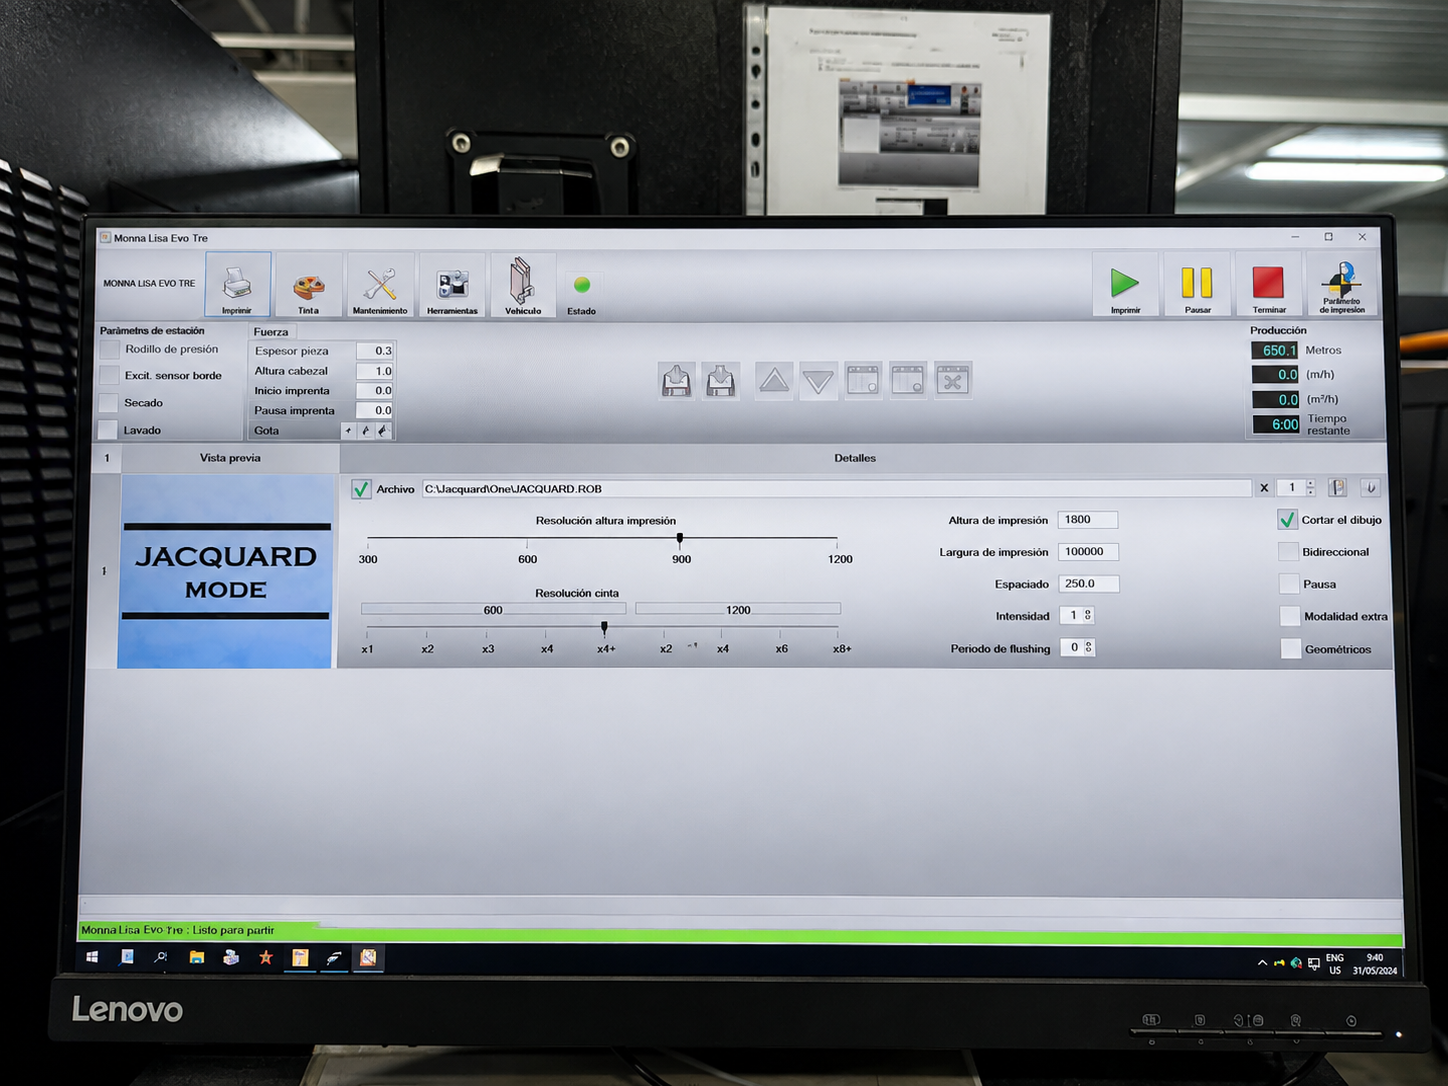Open the Imprimir printer section in the toolbar
The image size is (1448, 1086).
pyautogui.click(x=238, y=284)
